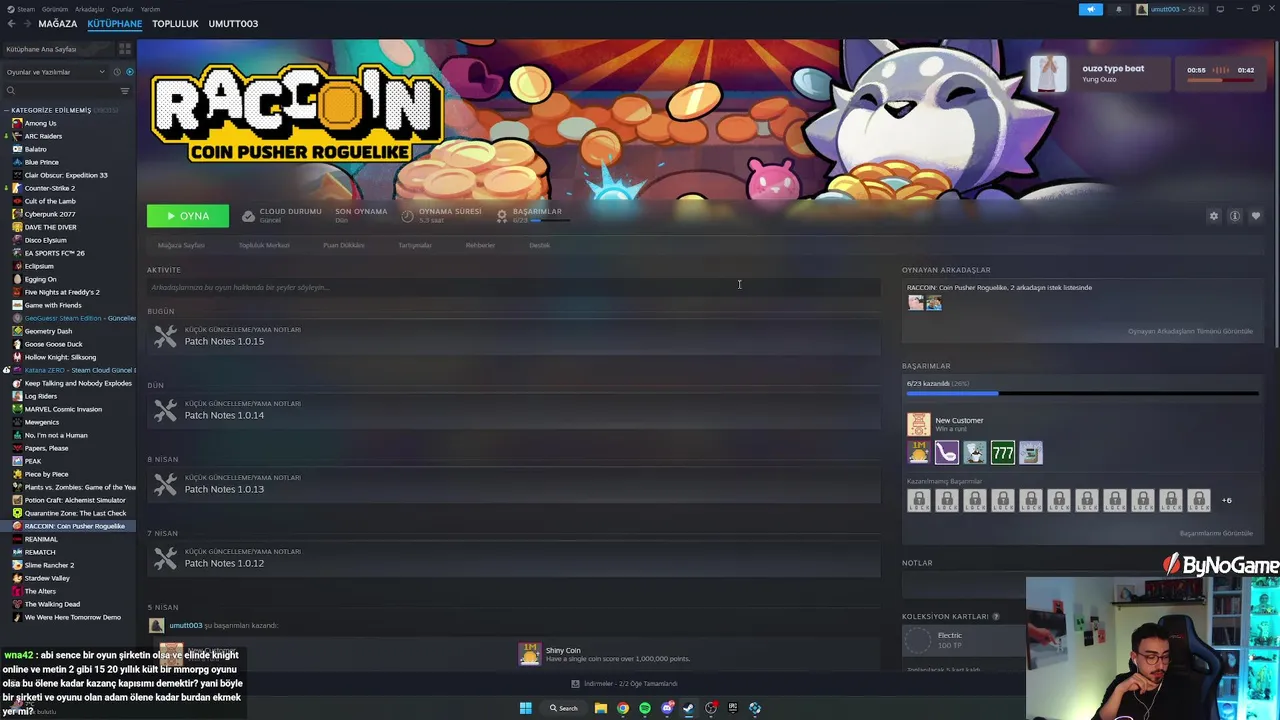Click the Cloud Durumu status icon
Viewport: 1280px width, 720px height.
pyautogui.click(x=248, y=216)
